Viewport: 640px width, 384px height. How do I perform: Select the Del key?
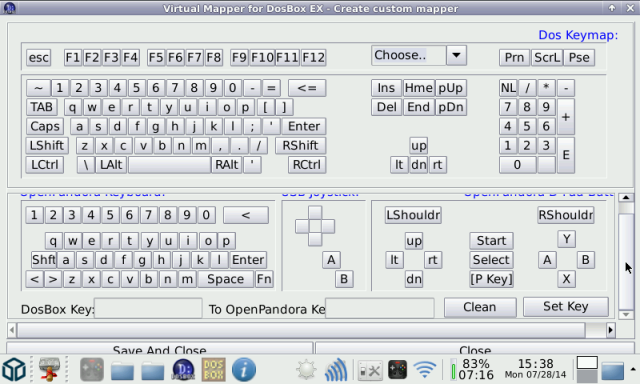[x=386, y=107]
